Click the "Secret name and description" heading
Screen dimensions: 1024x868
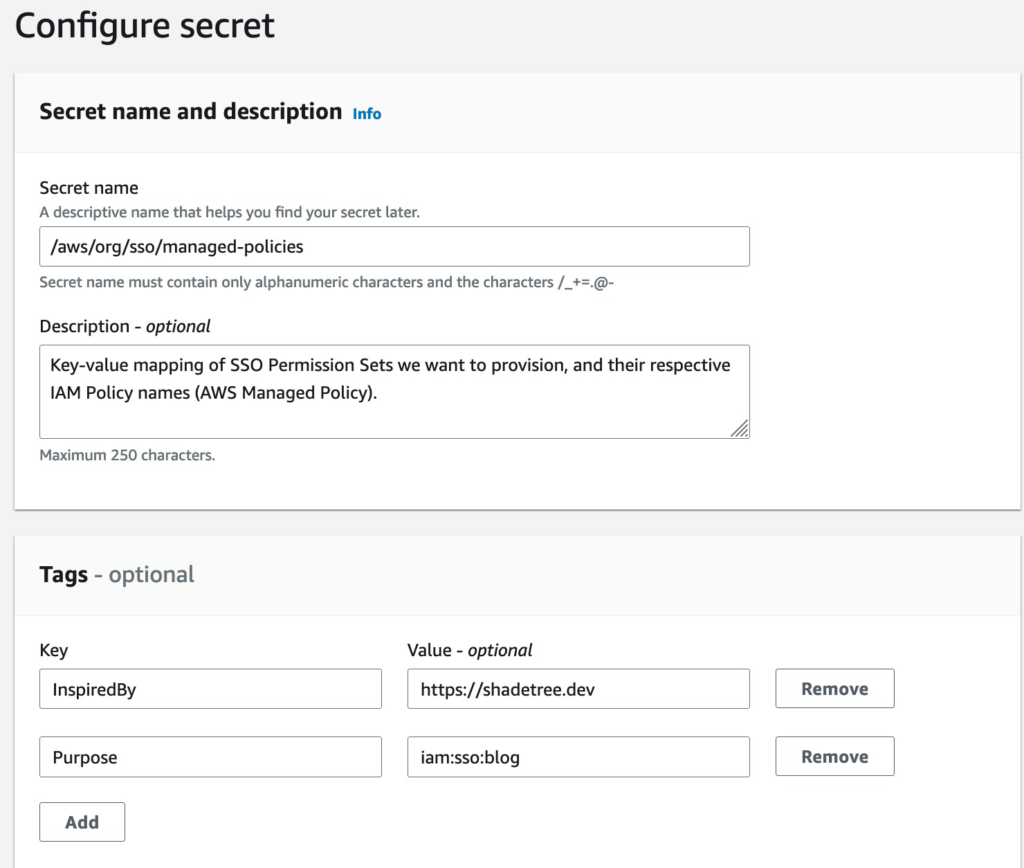(x=190, y=112)
